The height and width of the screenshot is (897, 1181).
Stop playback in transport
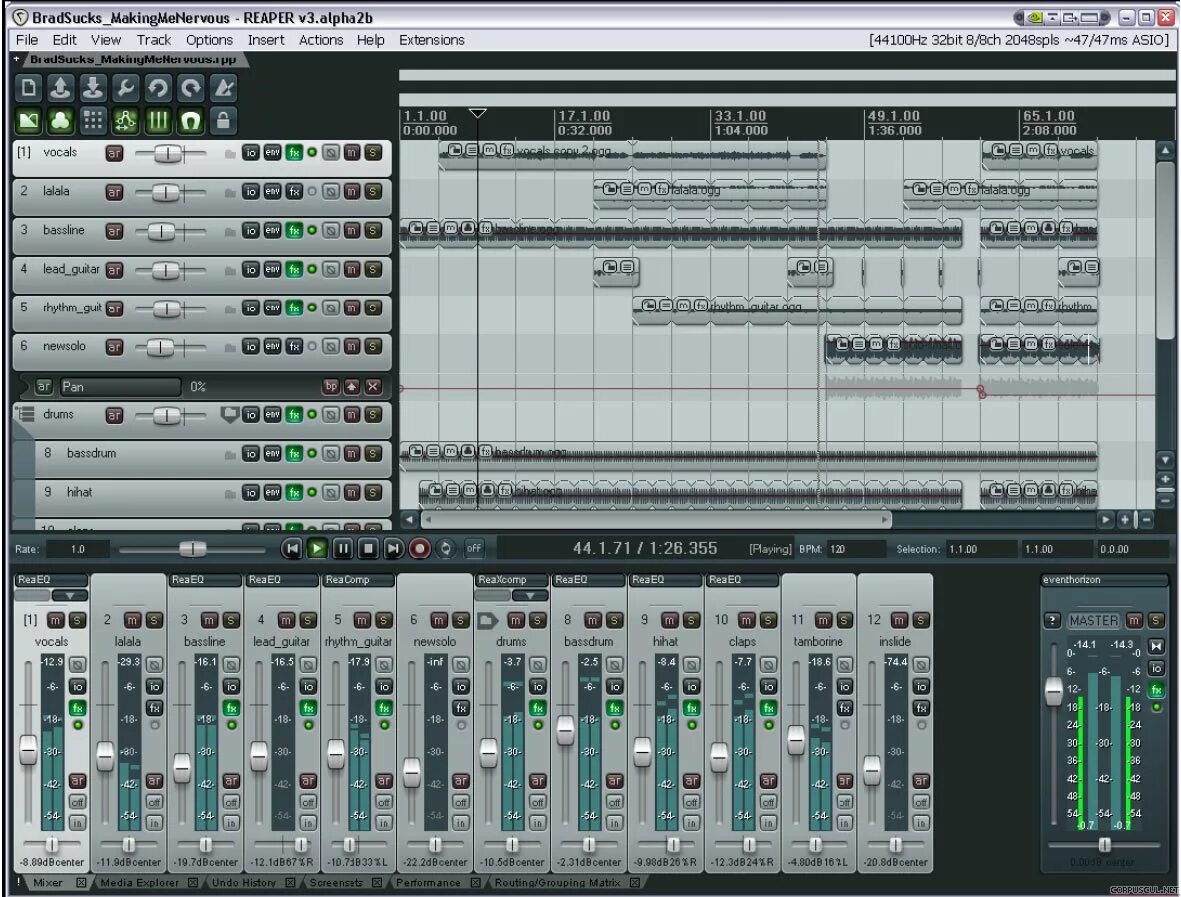click(x=368, y=549)
